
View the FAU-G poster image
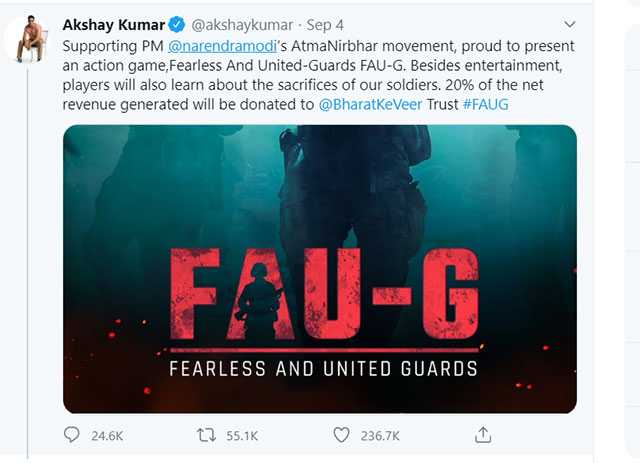pyautogui.click(x=320, y=269)
